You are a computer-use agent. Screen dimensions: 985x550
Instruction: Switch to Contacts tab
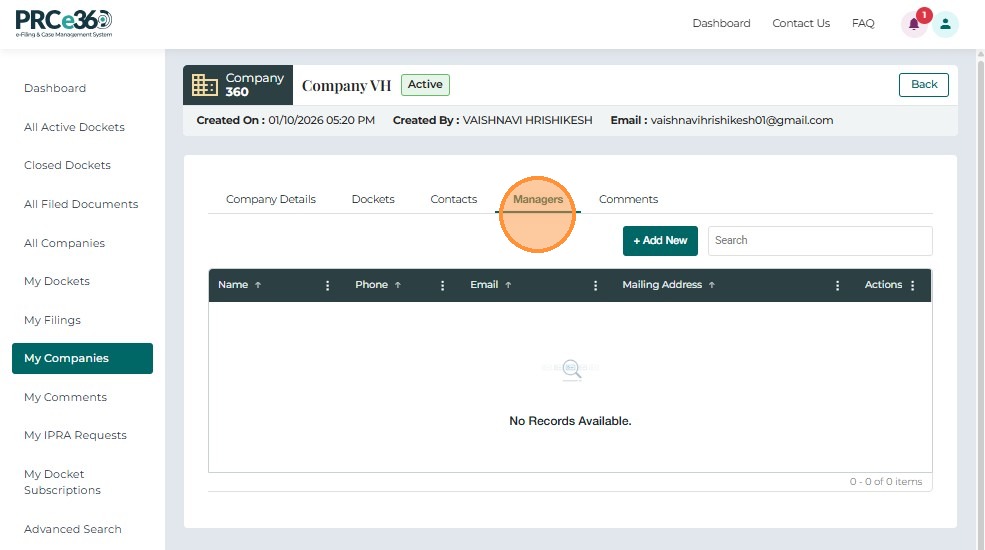454,199
